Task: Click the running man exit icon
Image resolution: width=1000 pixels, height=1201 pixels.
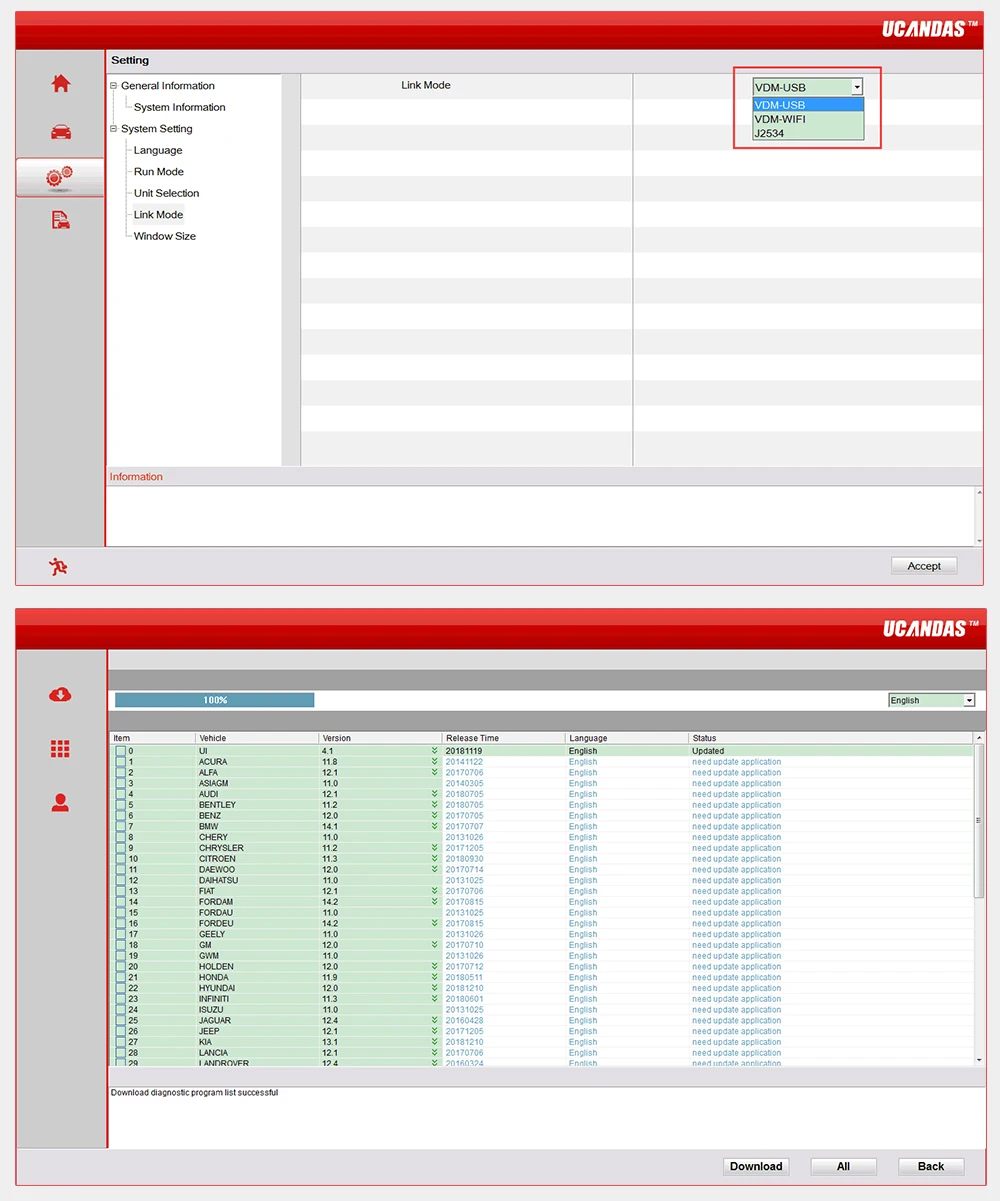Action: click(x=58, y=567)
